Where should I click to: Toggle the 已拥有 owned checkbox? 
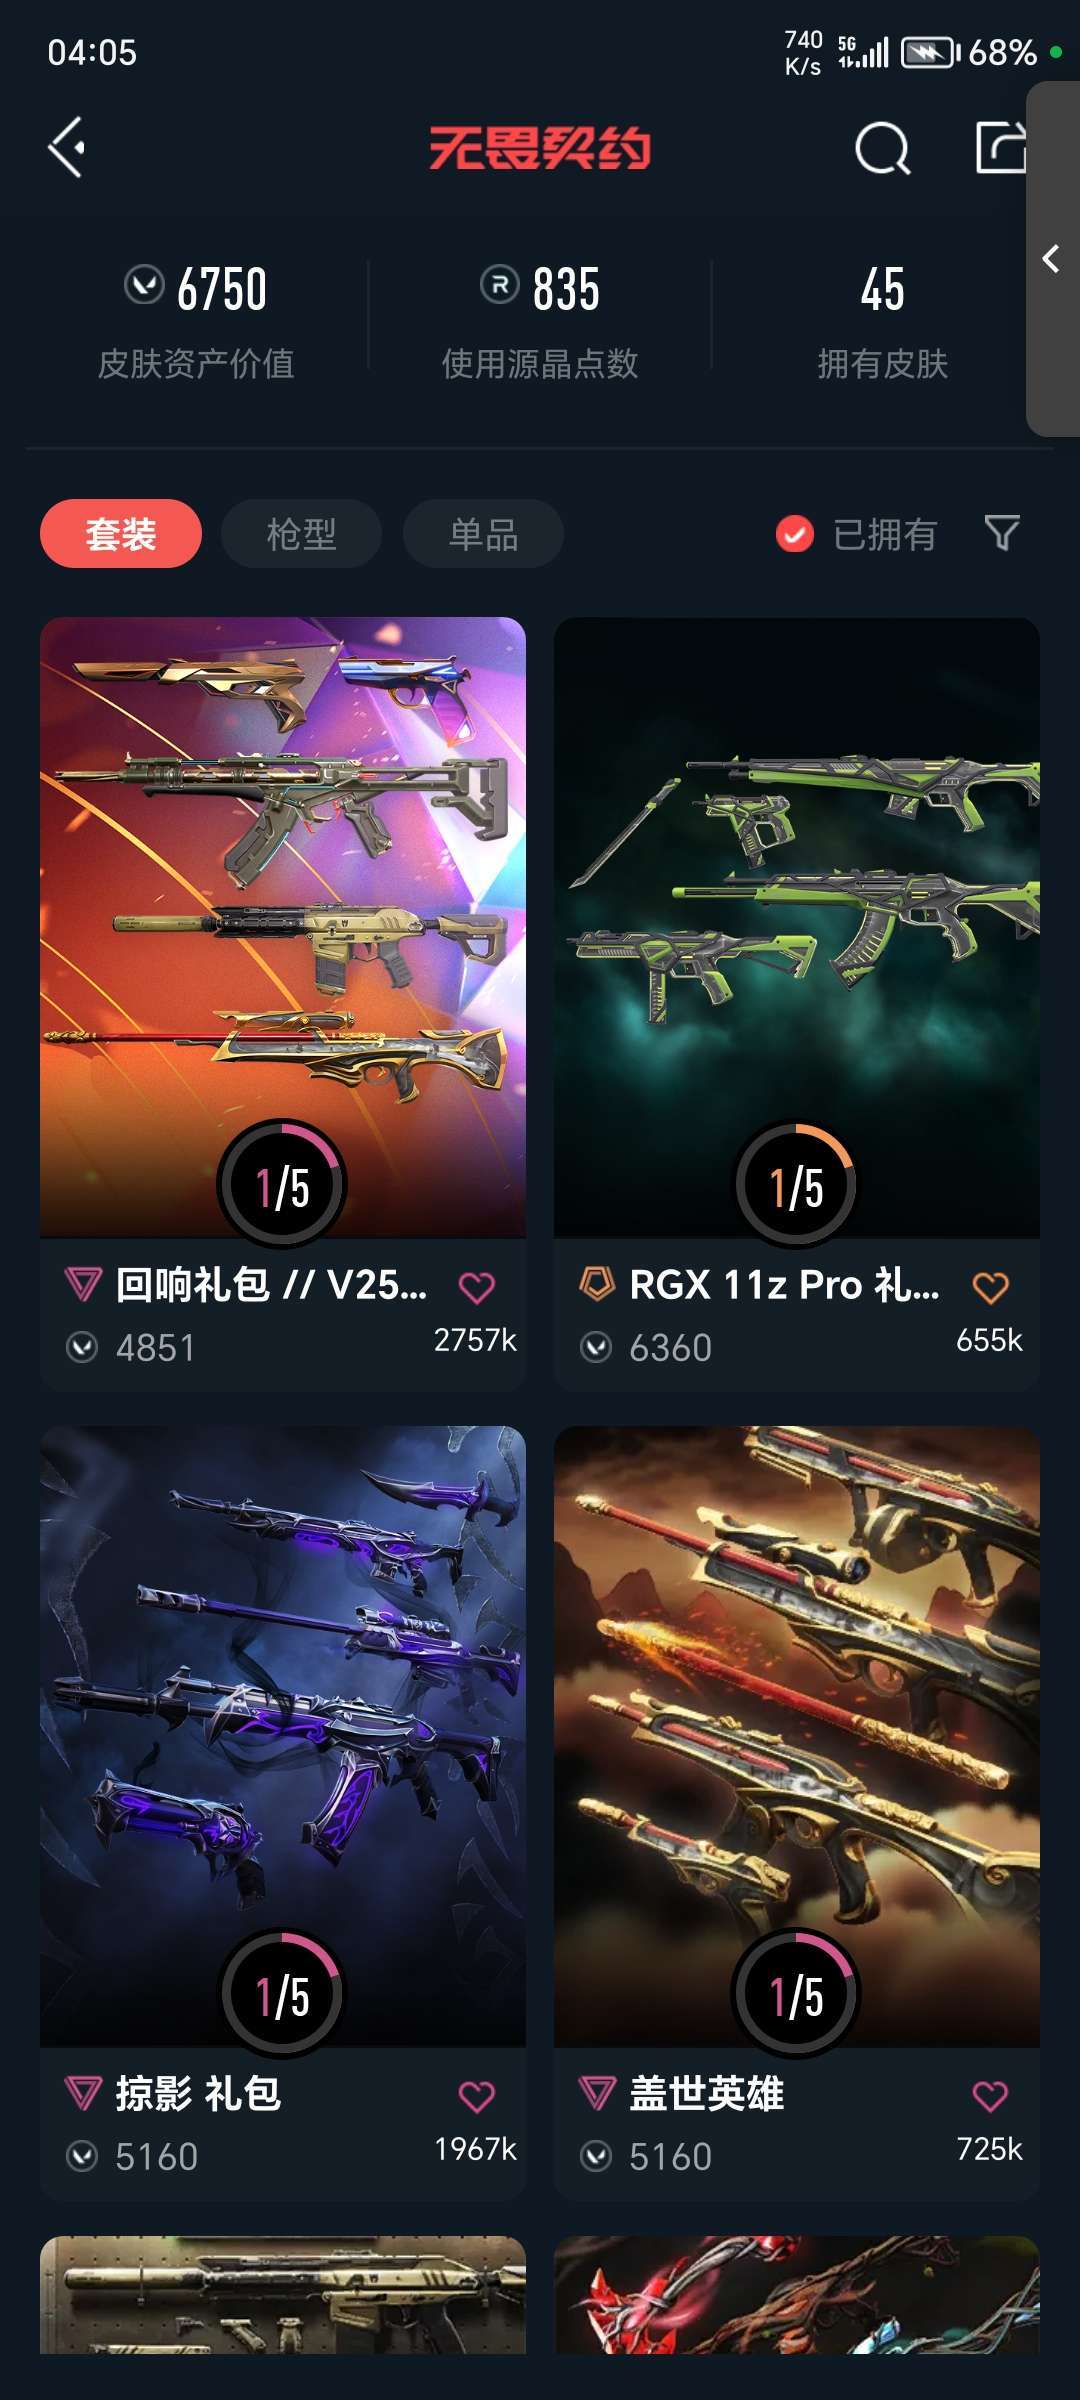[x=795, y=534]
